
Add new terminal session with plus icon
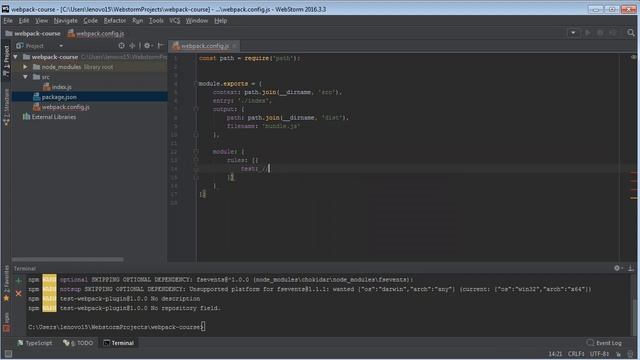[18, 280]
